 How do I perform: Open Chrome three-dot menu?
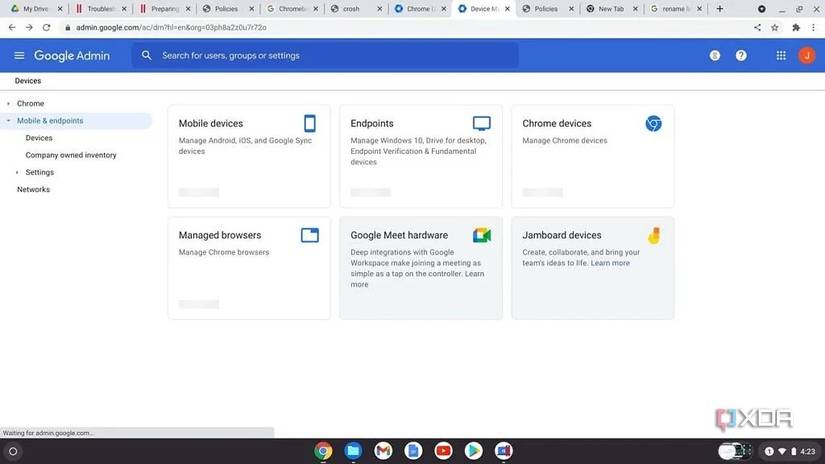(813, 27)
